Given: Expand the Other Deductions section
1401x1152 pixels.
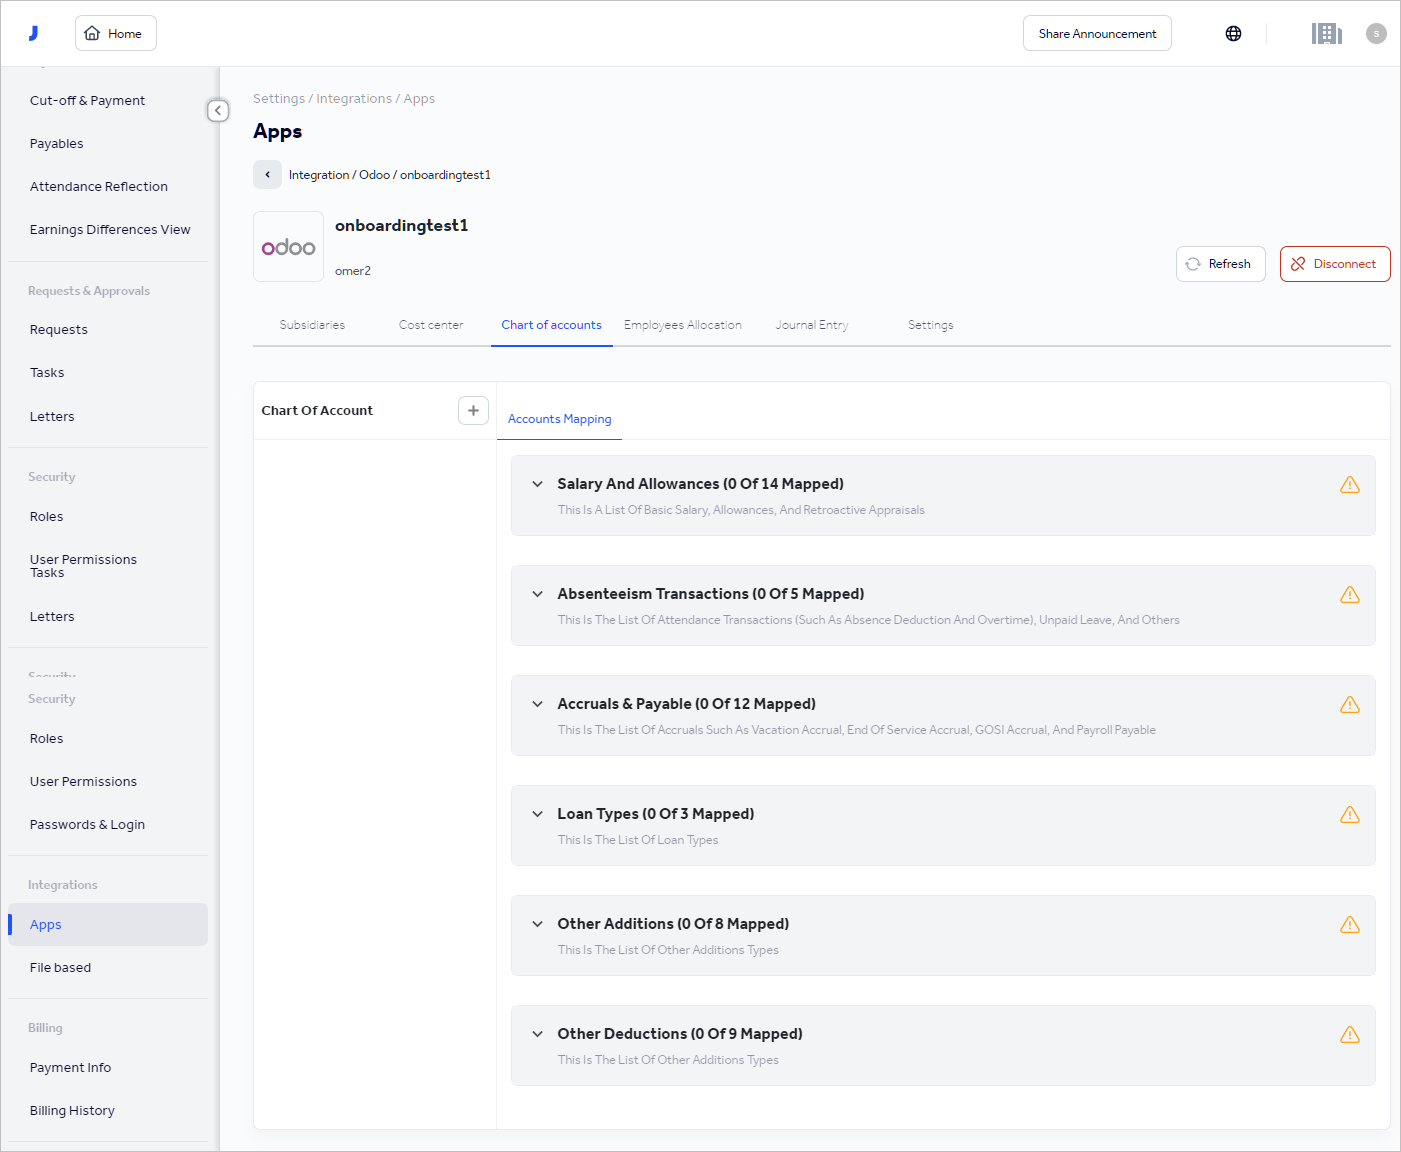Looking at the screenshot, I should (x=538, y=1034).
